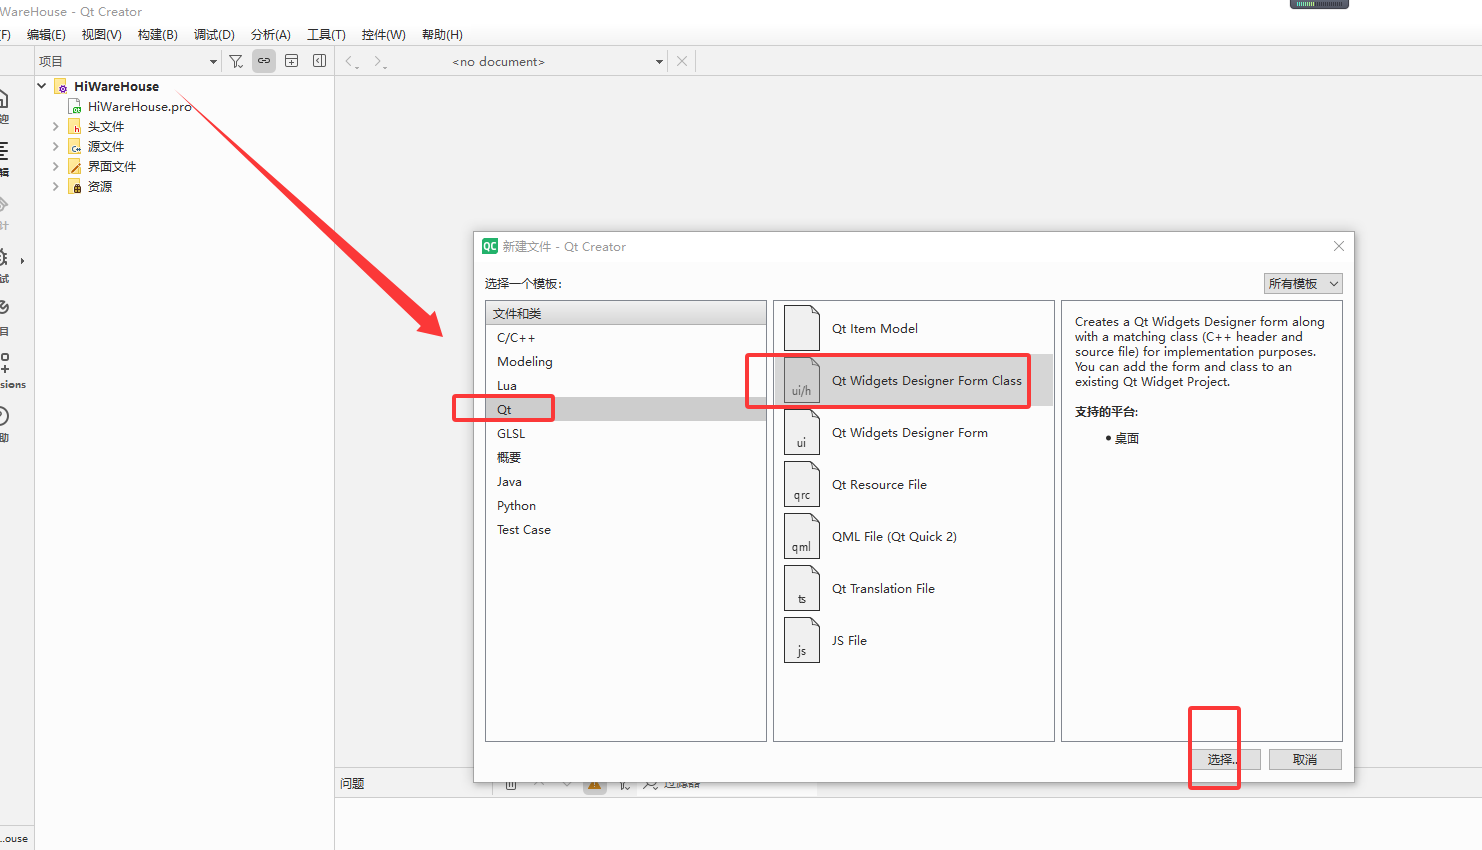This screenshot has height=850, width=1482.
Task: Close the current document with X icon
Action: coord(682,61)
